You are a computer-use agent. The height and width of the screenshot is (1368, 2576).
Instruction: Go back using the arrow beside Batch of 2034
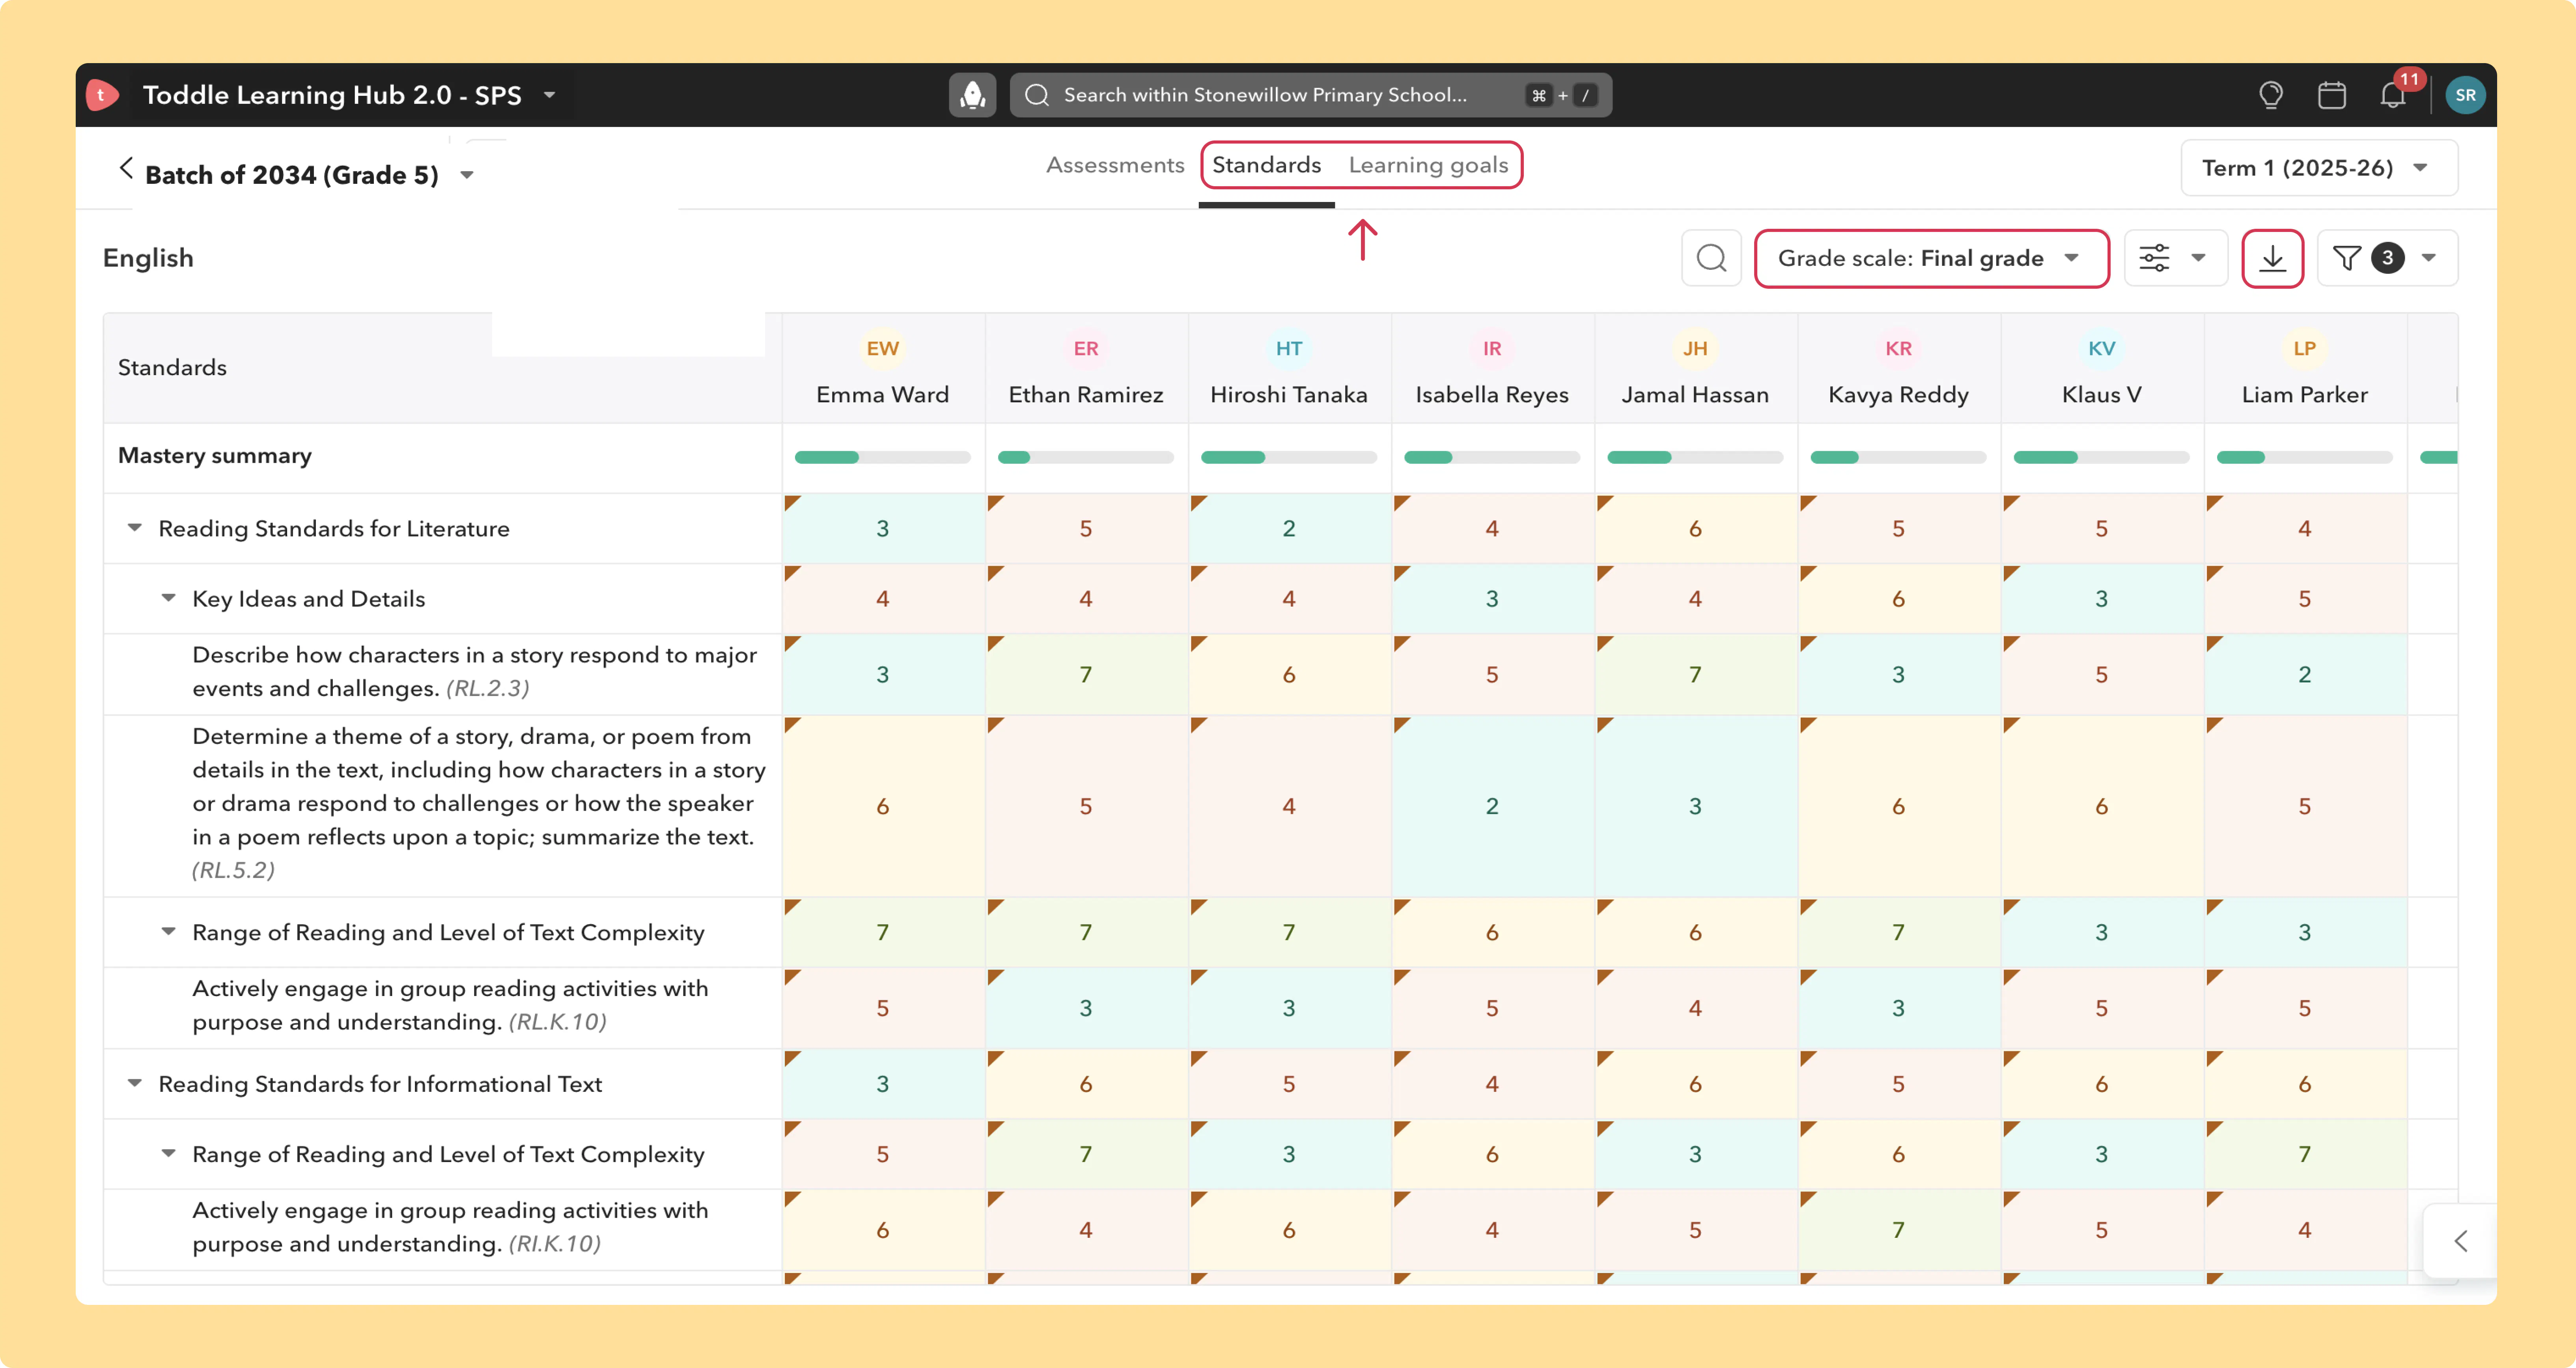(126, 168)
